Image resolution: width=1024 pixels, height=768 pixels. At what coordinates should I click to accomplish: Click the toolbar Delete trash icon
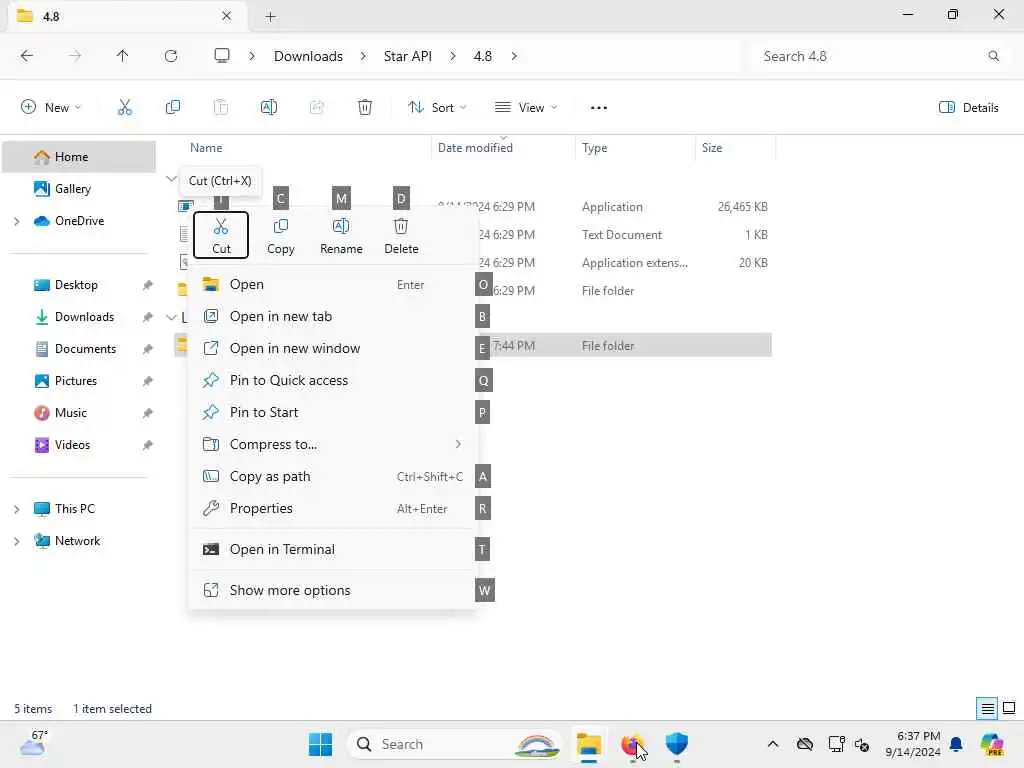point(364,107)
